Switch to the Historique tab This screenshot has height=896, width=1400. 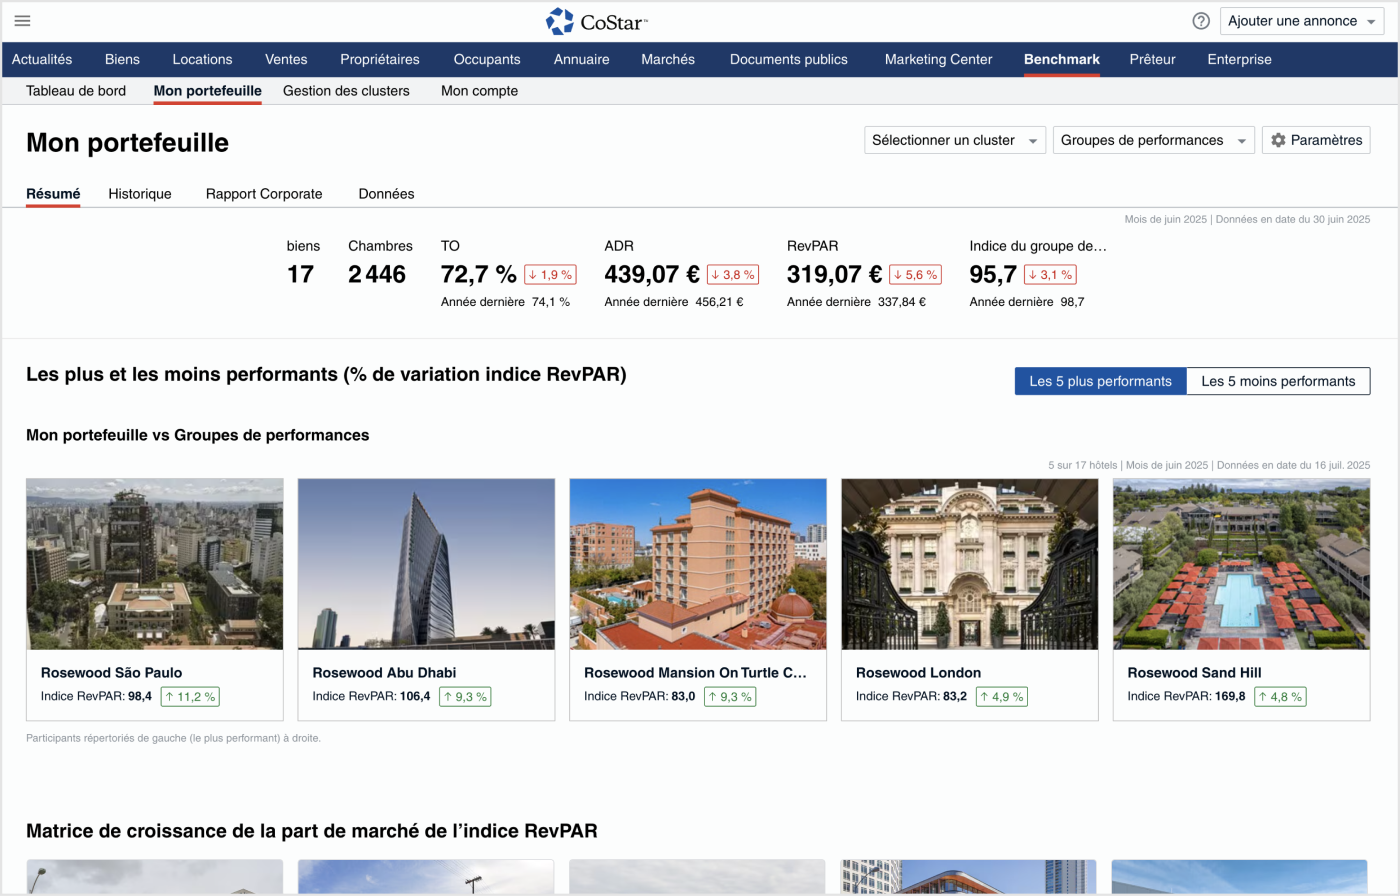[x=140, y=194]
